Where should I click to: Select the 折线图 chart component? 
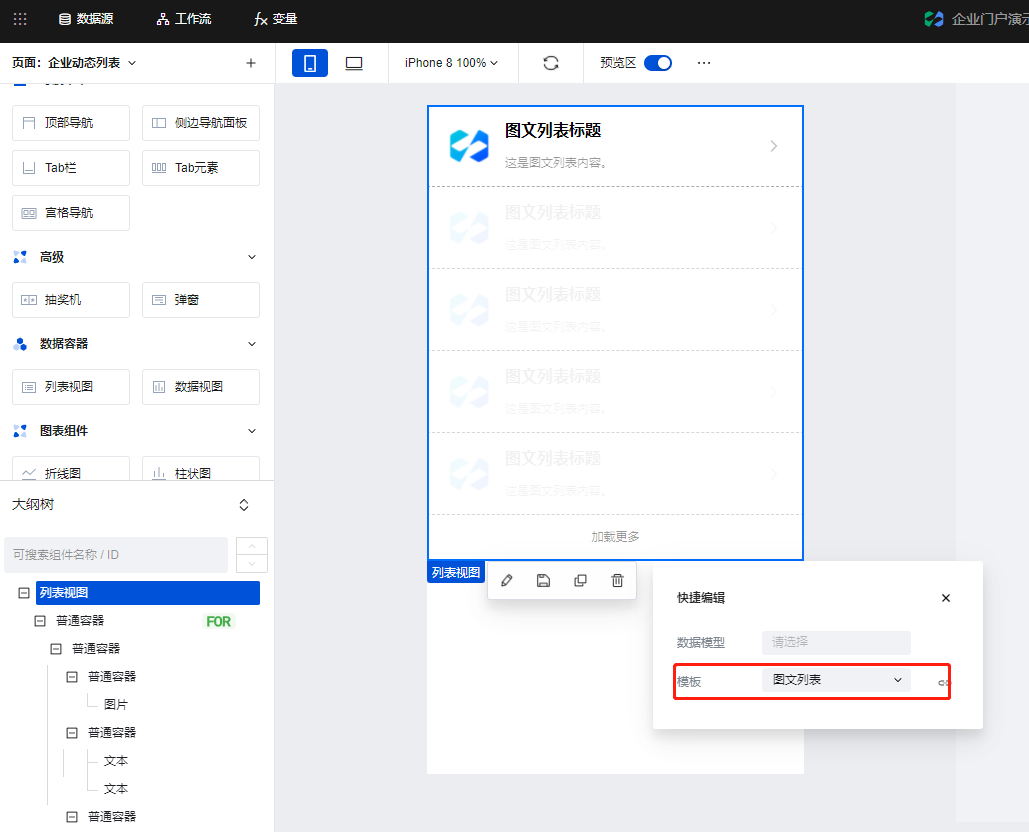click(71, 468)
